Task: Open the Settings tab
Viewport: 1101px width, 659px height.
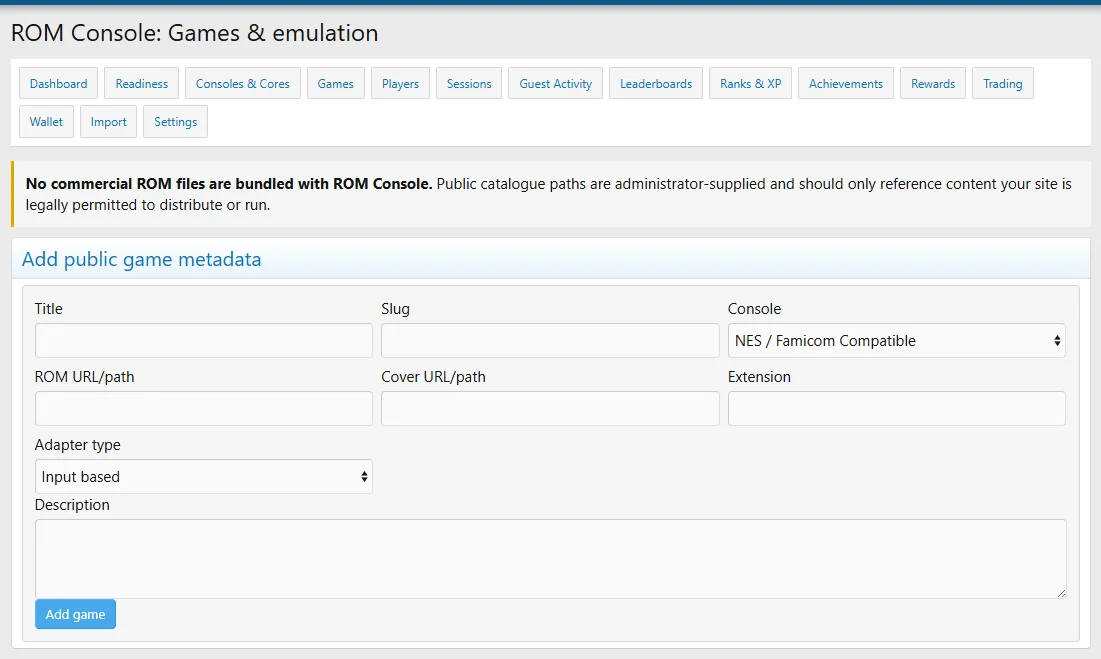Action: (176, 121)
